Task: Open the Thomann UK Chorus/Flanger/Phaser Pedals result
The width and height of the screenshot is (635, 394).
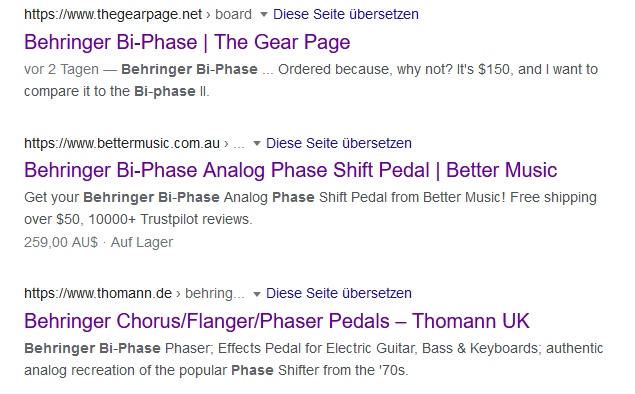Action: tap(277, 321)
